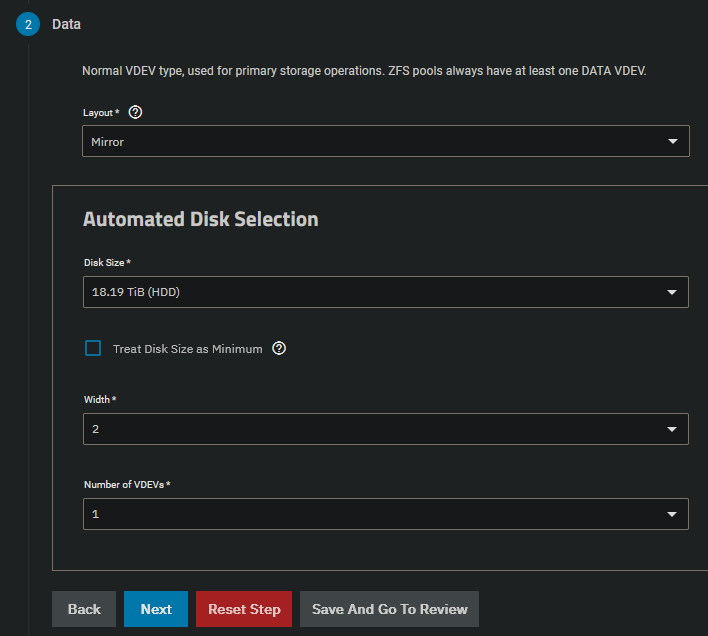This screenshot has height=636, width=708.
Task: Open help tooltip for Treat Disk Size as Minimum
Action: [x=279, y=349]
